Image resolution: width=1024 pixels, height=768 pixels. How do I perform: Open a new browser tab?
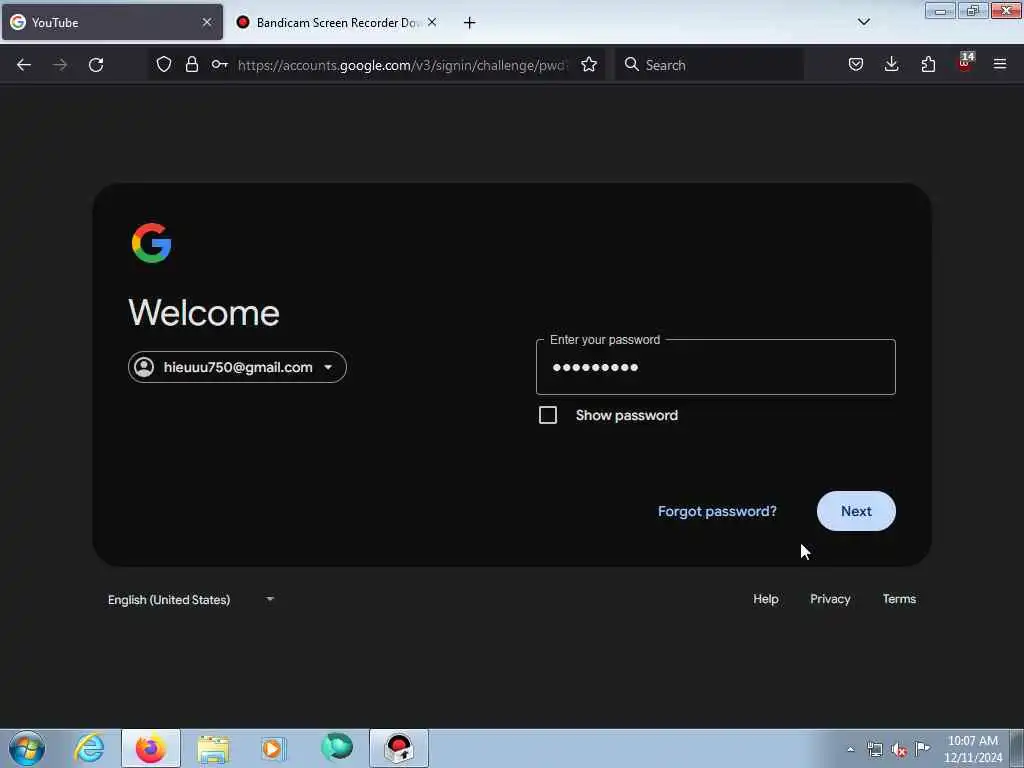pos(470,23)
